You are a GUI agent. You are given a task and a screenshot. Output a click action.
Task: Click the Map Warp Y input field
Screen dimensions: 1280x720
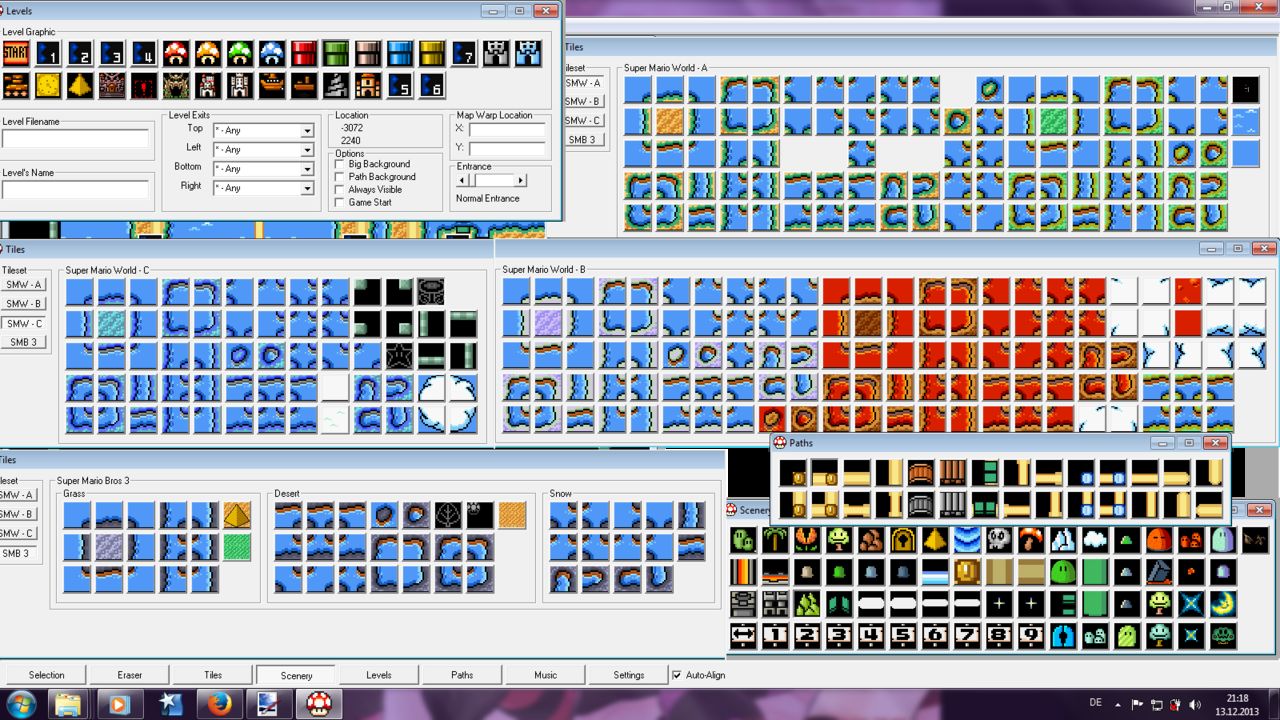(x=508, y=149)
